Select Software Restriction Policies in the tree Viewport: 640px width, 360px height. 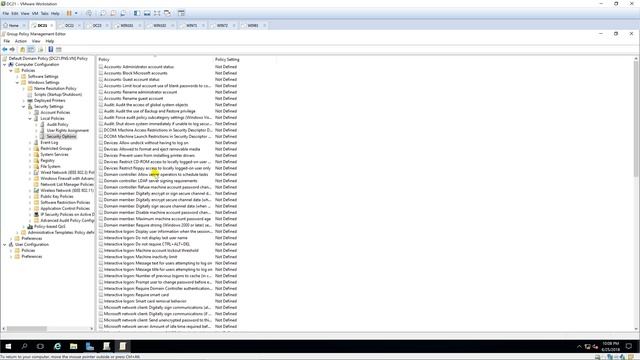pyautogui.click(x=65, y=202)
